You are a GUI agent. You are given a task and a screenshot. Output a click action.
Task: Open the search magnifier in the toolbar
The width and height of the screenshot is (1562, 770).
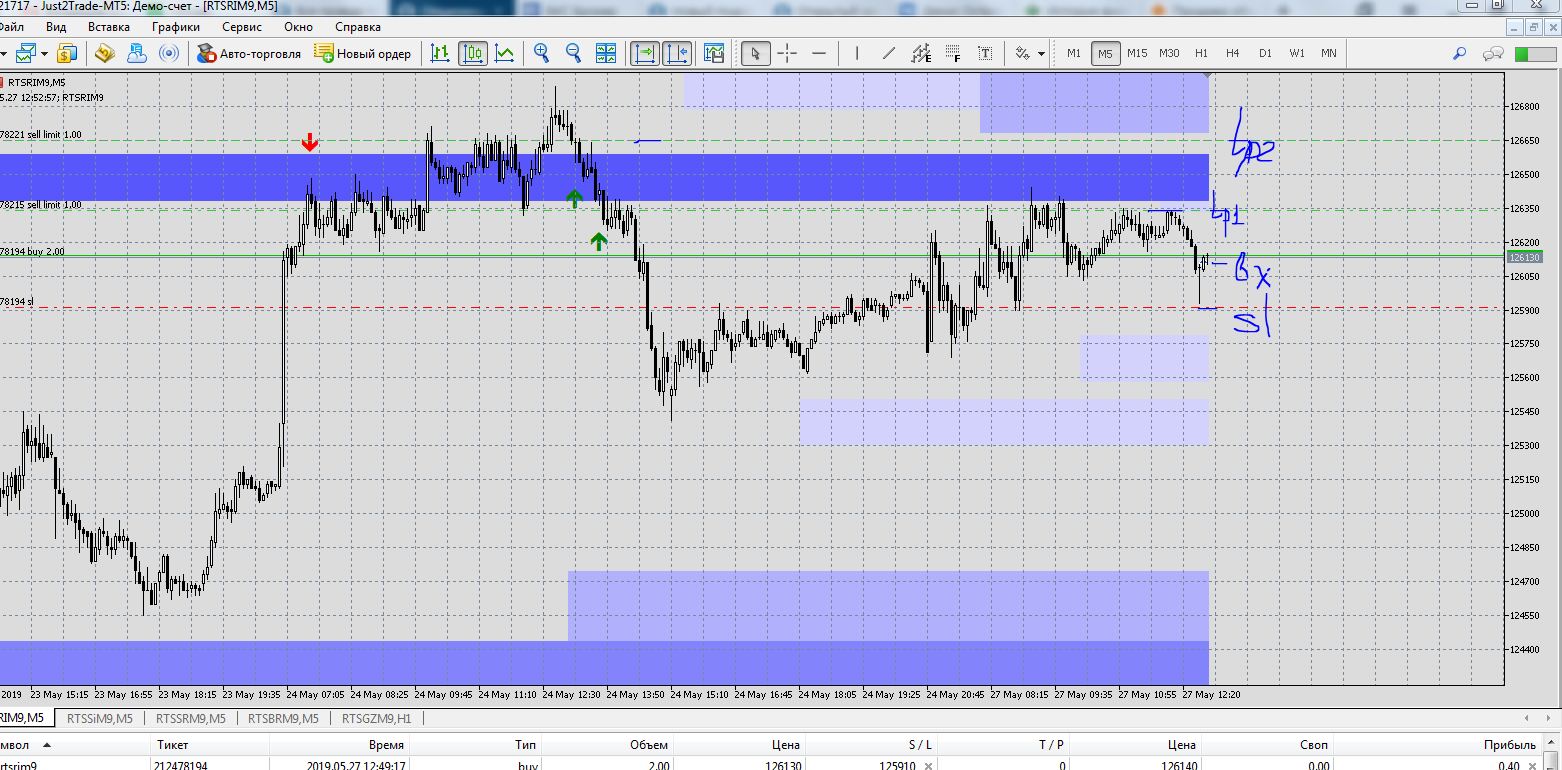1460,53
